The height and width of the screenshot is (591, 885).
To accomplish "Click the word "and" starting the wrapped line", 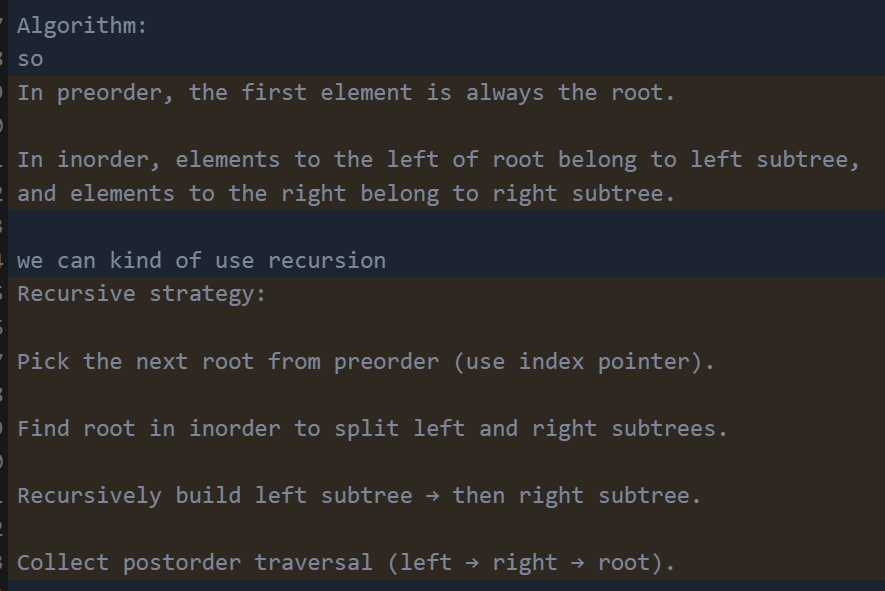I will tap(36, 193).
